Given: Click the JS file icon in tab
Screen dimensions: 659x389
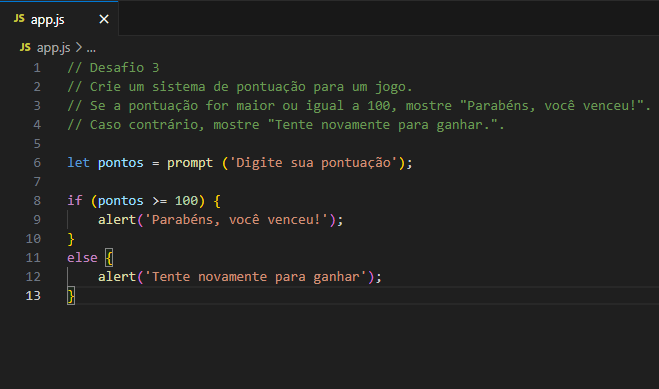Looking at the screenshot, I should pyautogui.click(x=19, y=18).
